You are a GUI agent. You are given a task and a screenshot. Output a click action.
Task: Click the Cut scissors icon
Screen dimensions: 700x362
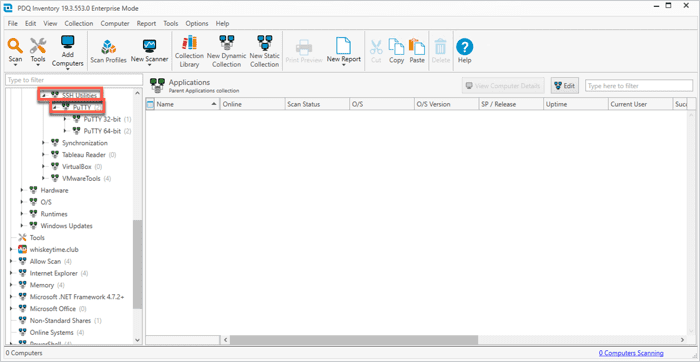[x=376, y=47]
